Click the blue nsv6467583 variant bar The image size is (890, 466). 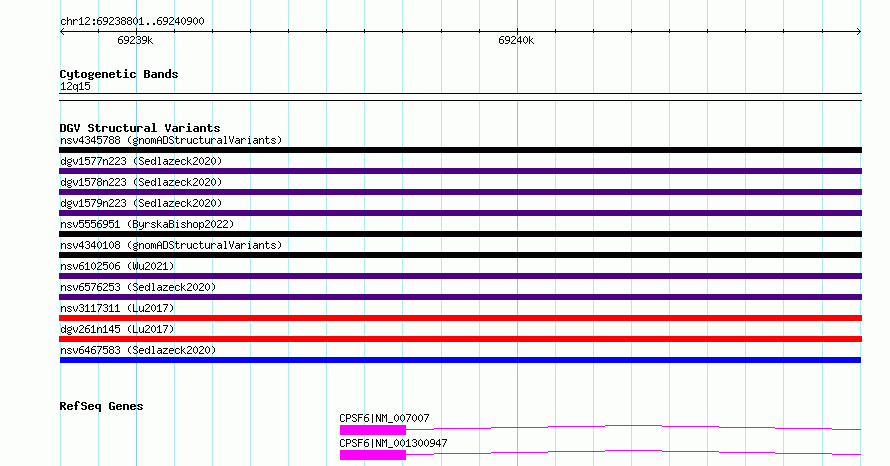(460, 360)
